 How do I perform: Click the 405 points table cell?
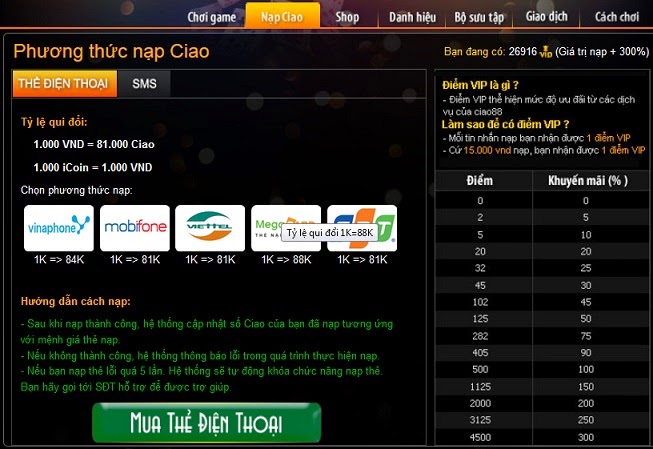[x=480, y=353]
